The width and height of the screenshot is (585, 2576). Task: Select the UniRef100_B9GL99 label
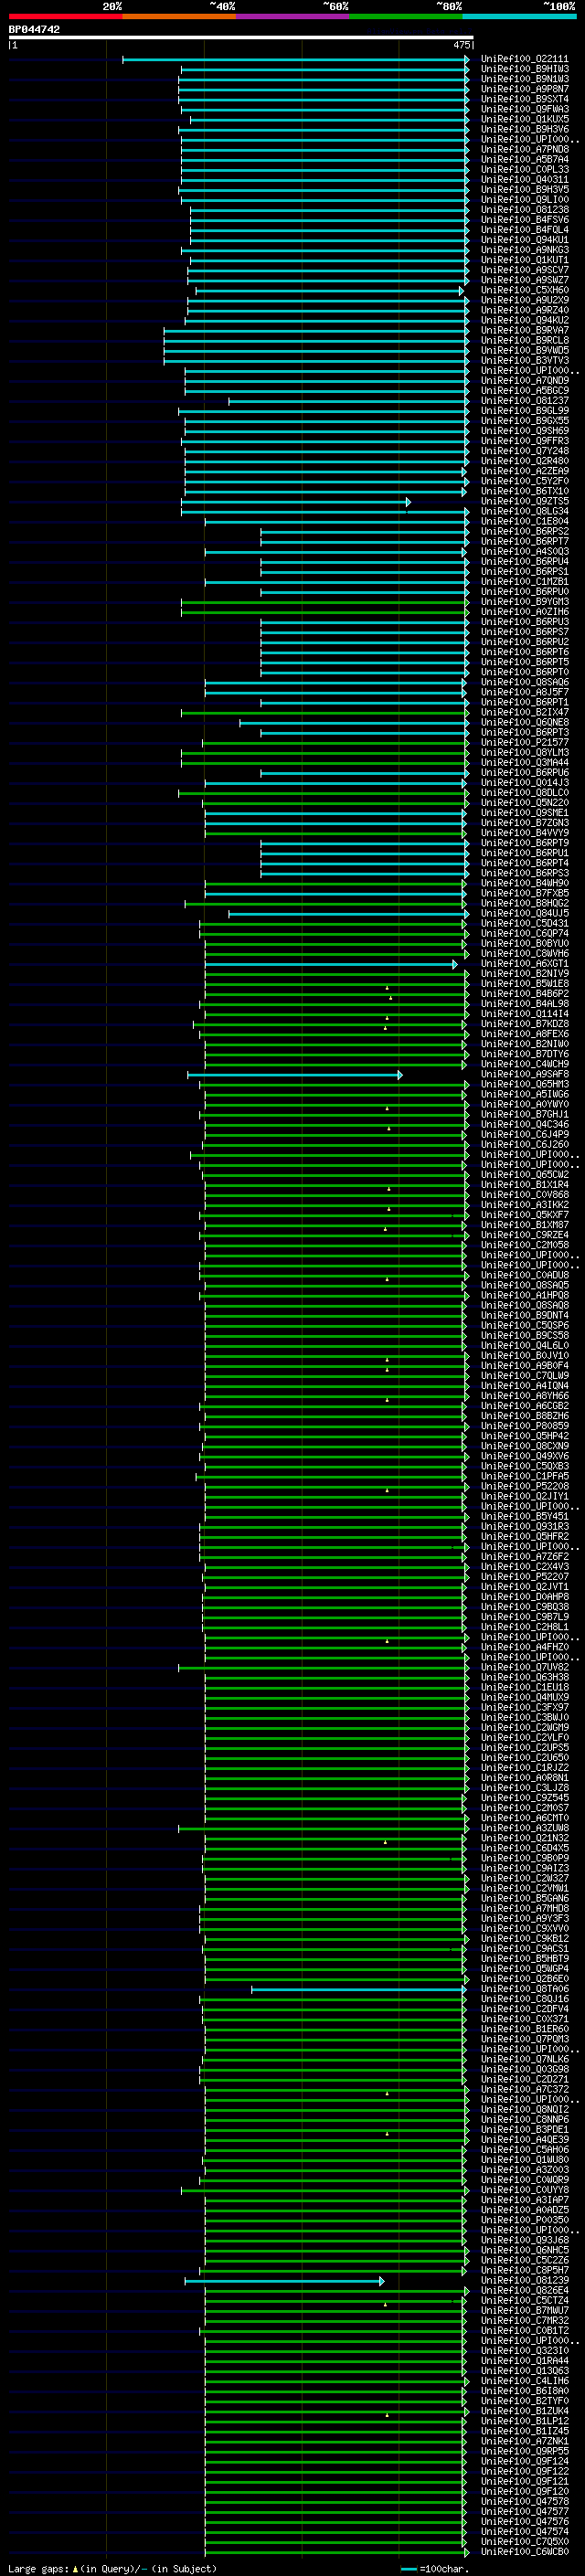(x=524, y=411)
